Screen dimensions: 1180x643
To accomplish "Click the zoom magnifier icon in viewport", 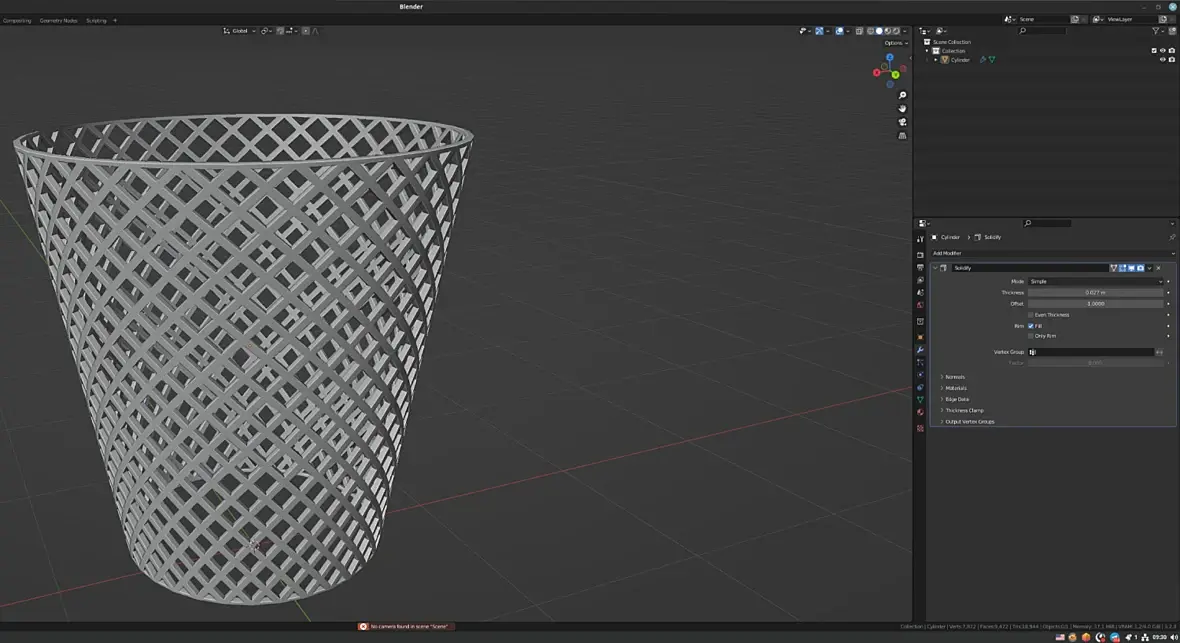I will coord(902,95).
